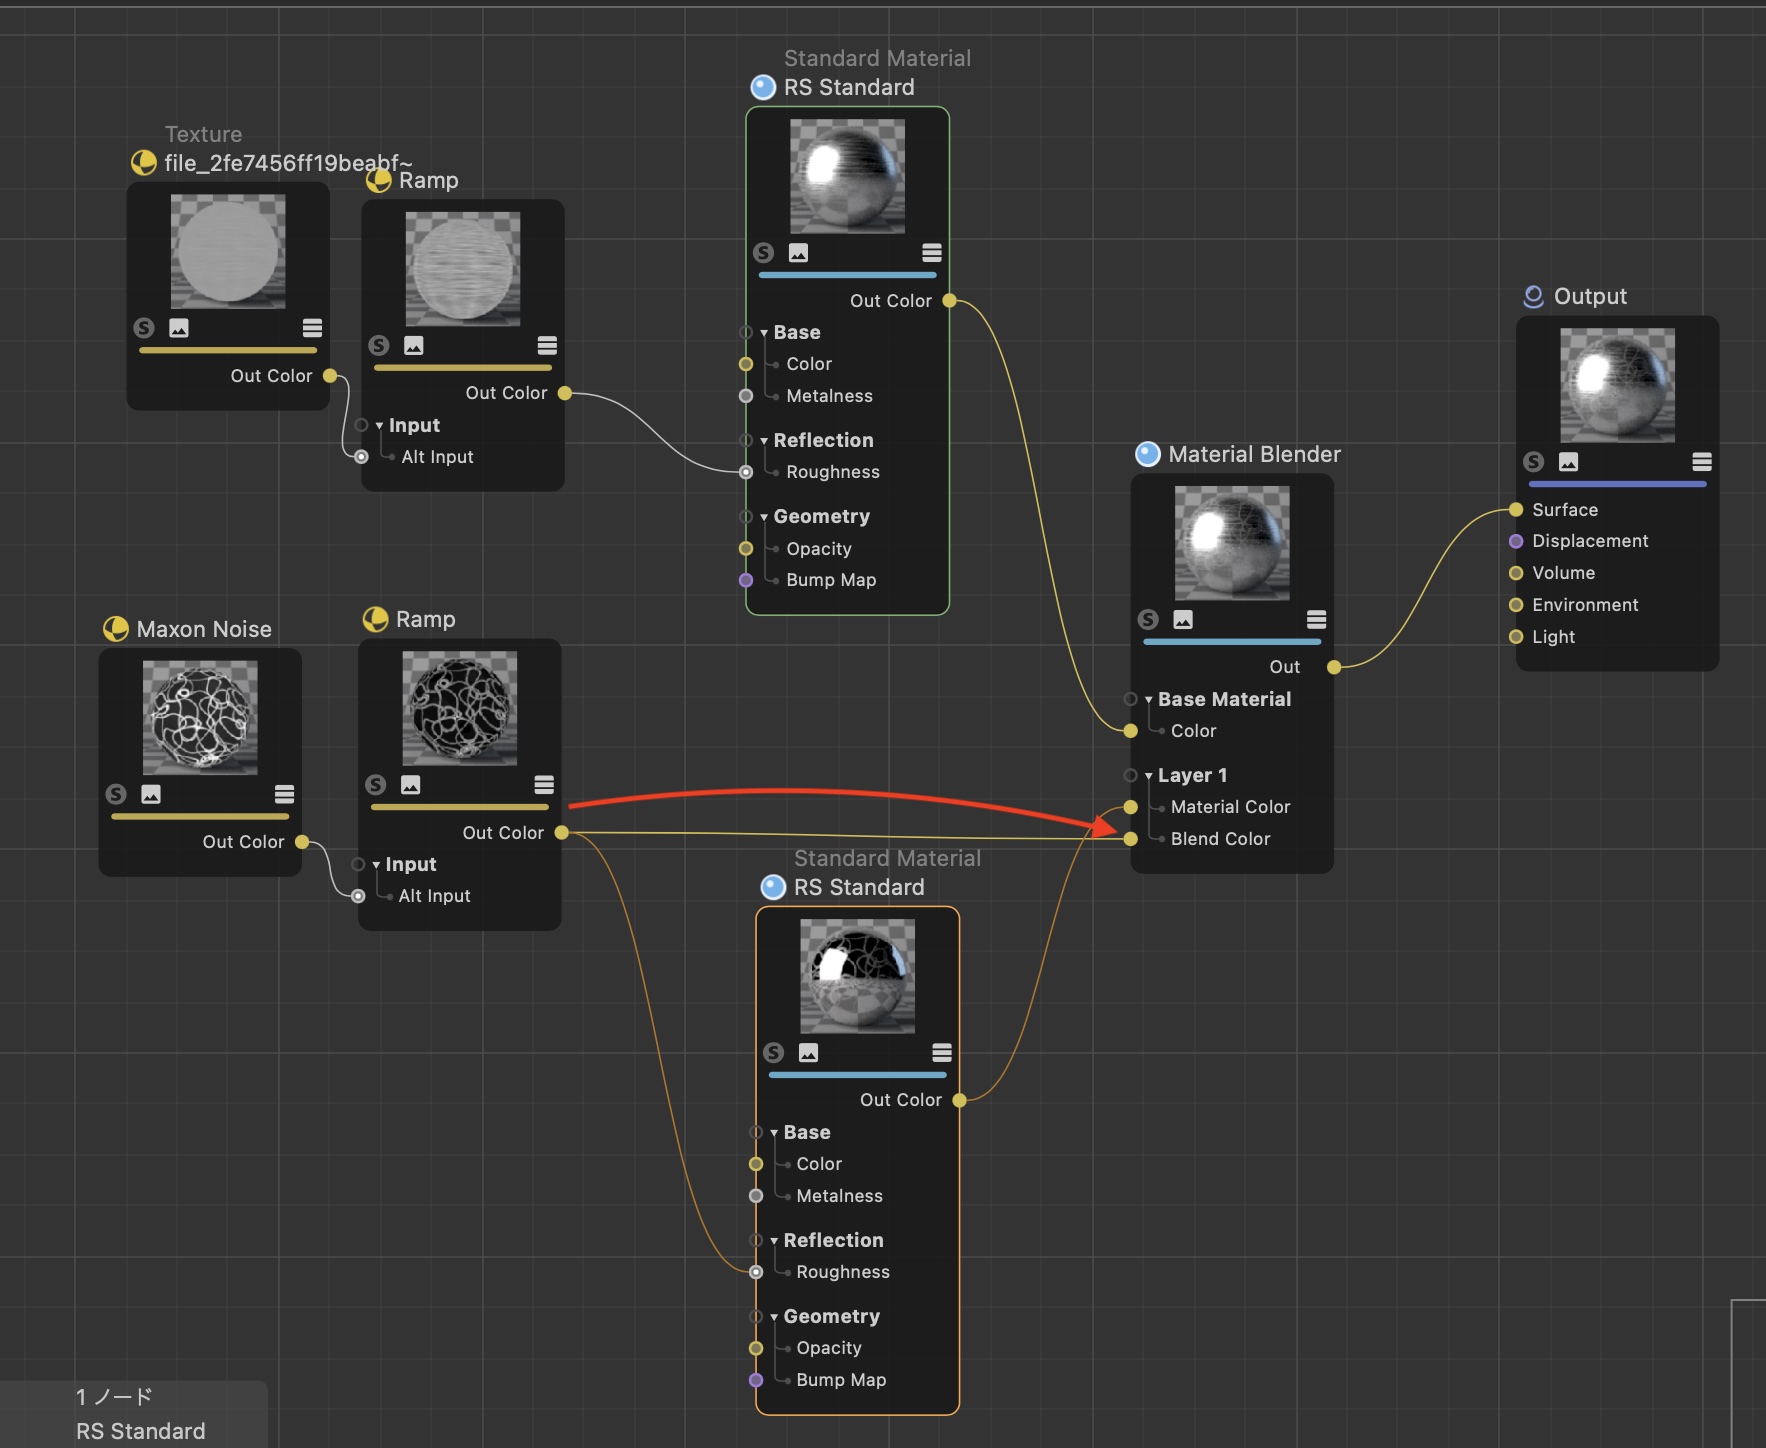1766x1448 pixels.
Task: Click the yellow color bar on lower Ramp node
Action: (x=459, y=807)
